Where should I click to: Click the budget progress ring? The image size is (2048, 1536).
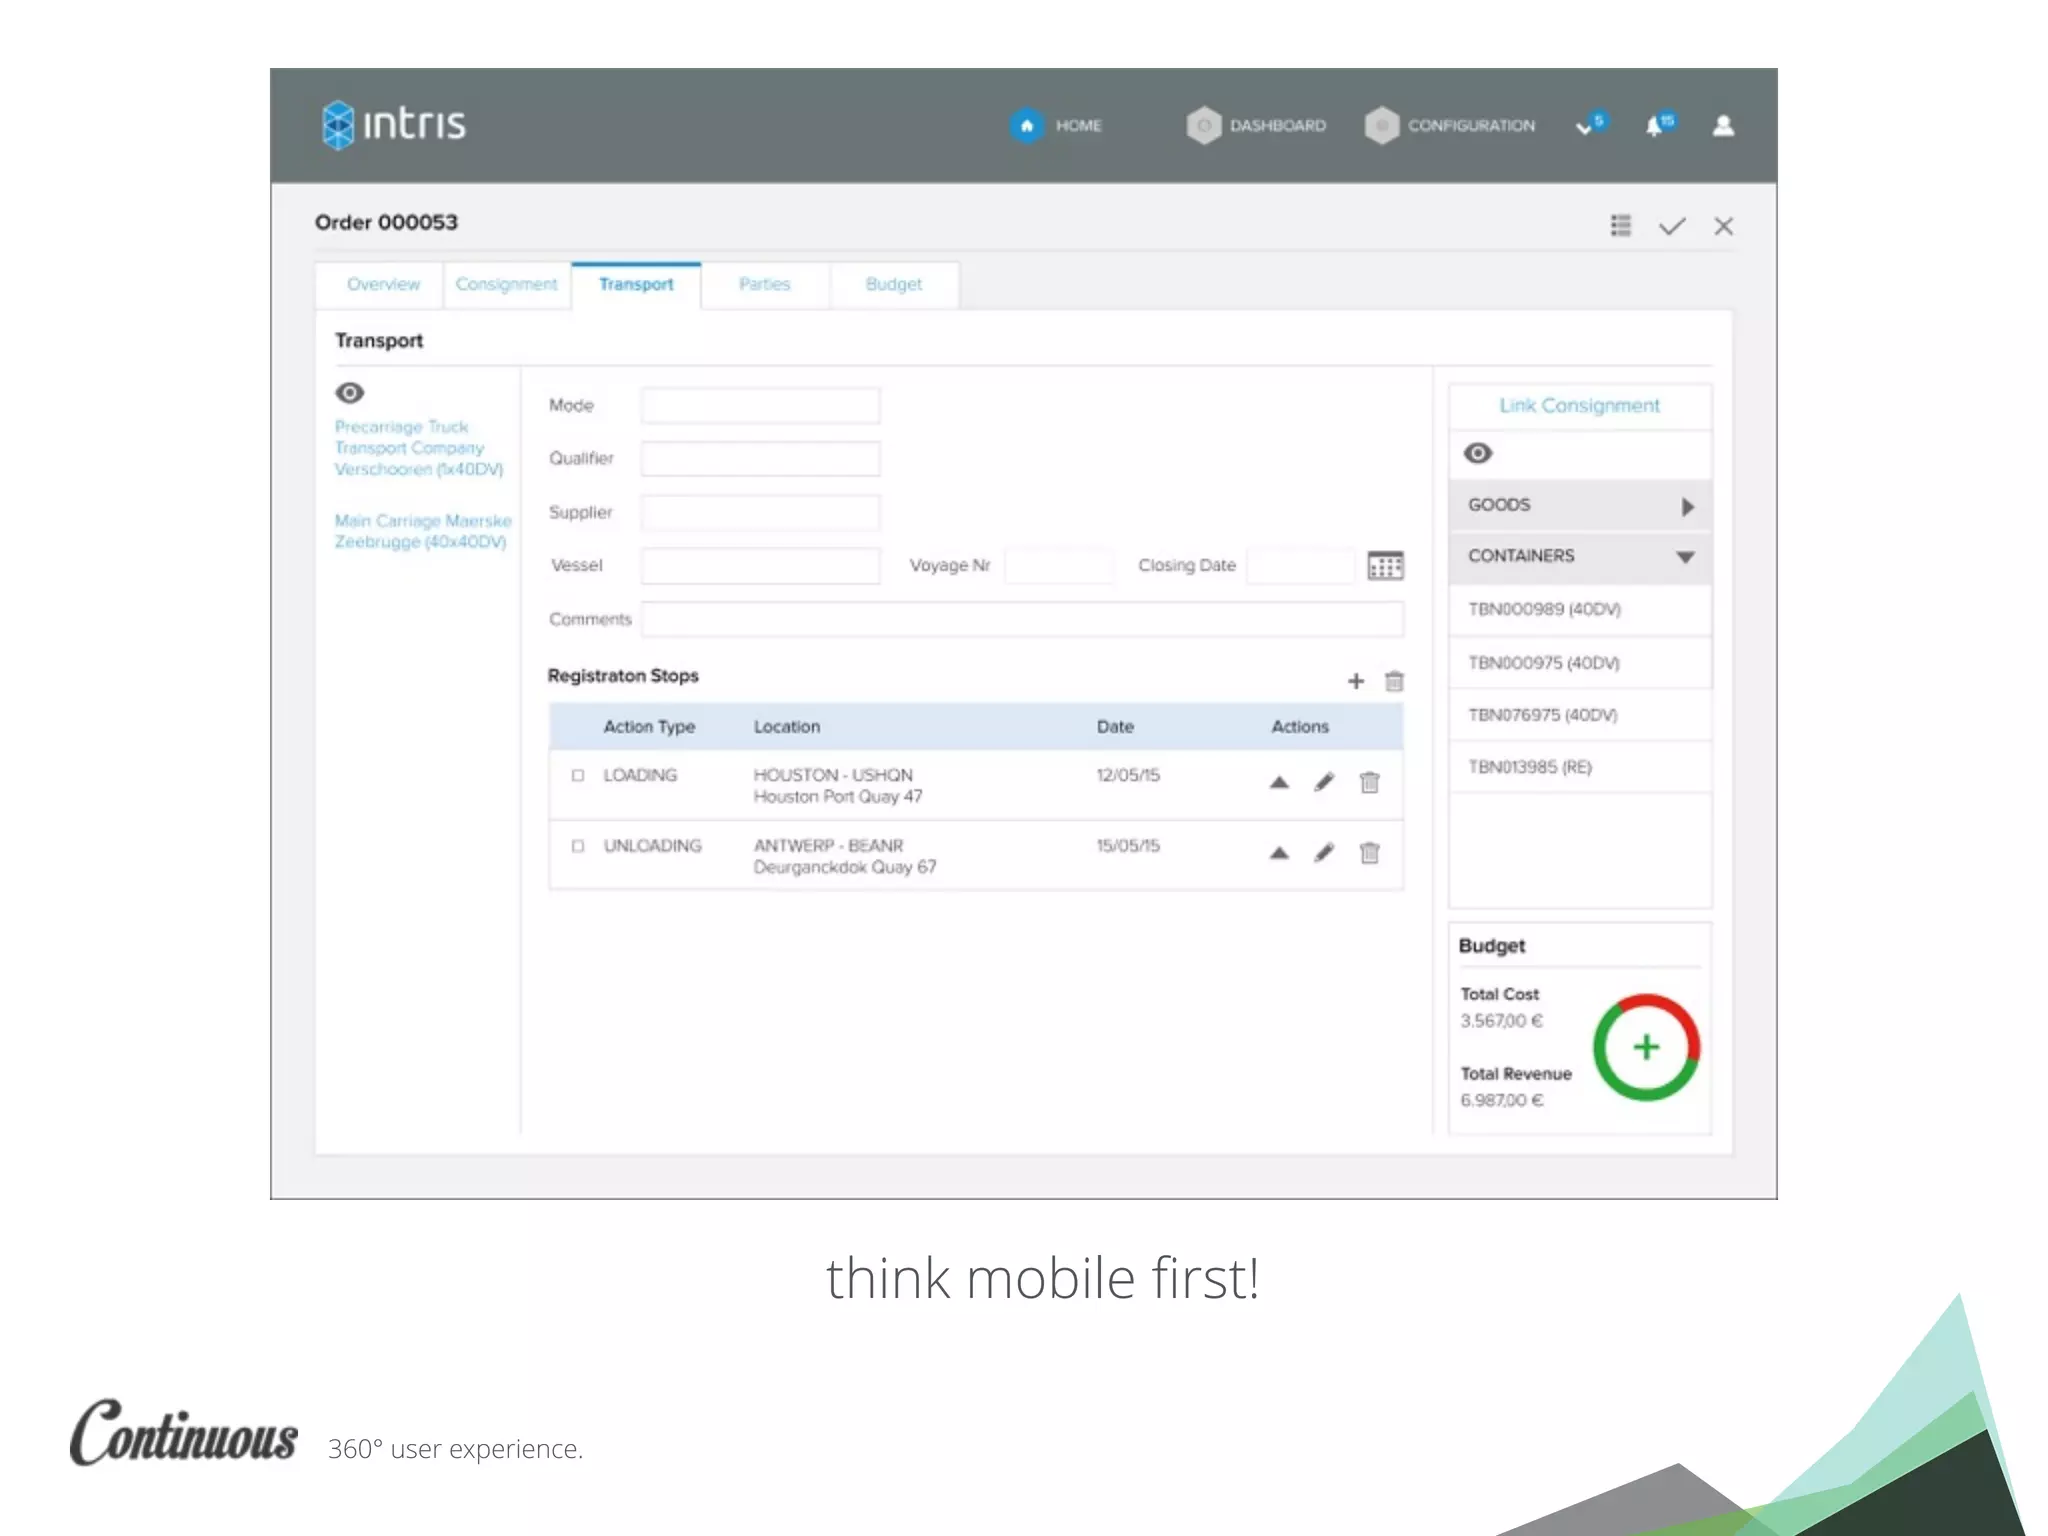1646,1047
